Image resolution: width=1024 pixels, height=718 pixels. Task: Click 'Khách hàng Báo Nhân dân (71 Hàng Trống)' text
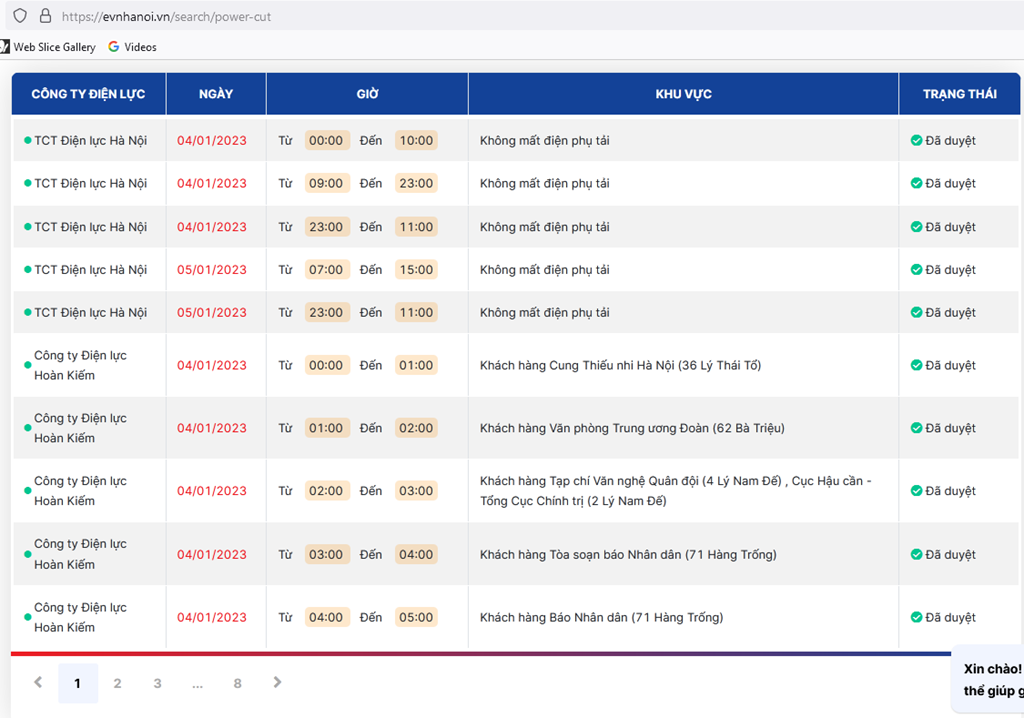pyautogui.click(x=601, y=617)
